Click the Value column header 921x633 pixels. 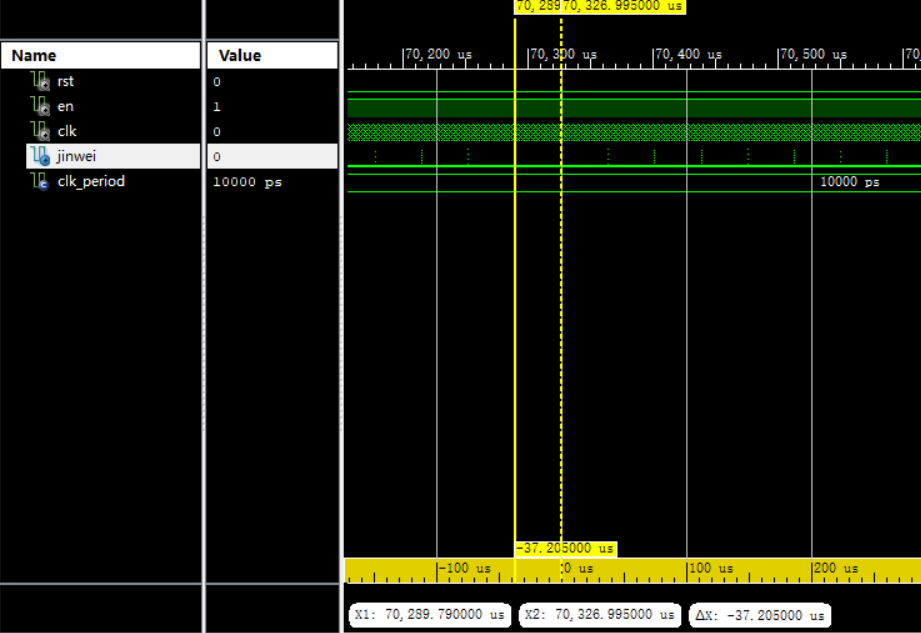273,55
